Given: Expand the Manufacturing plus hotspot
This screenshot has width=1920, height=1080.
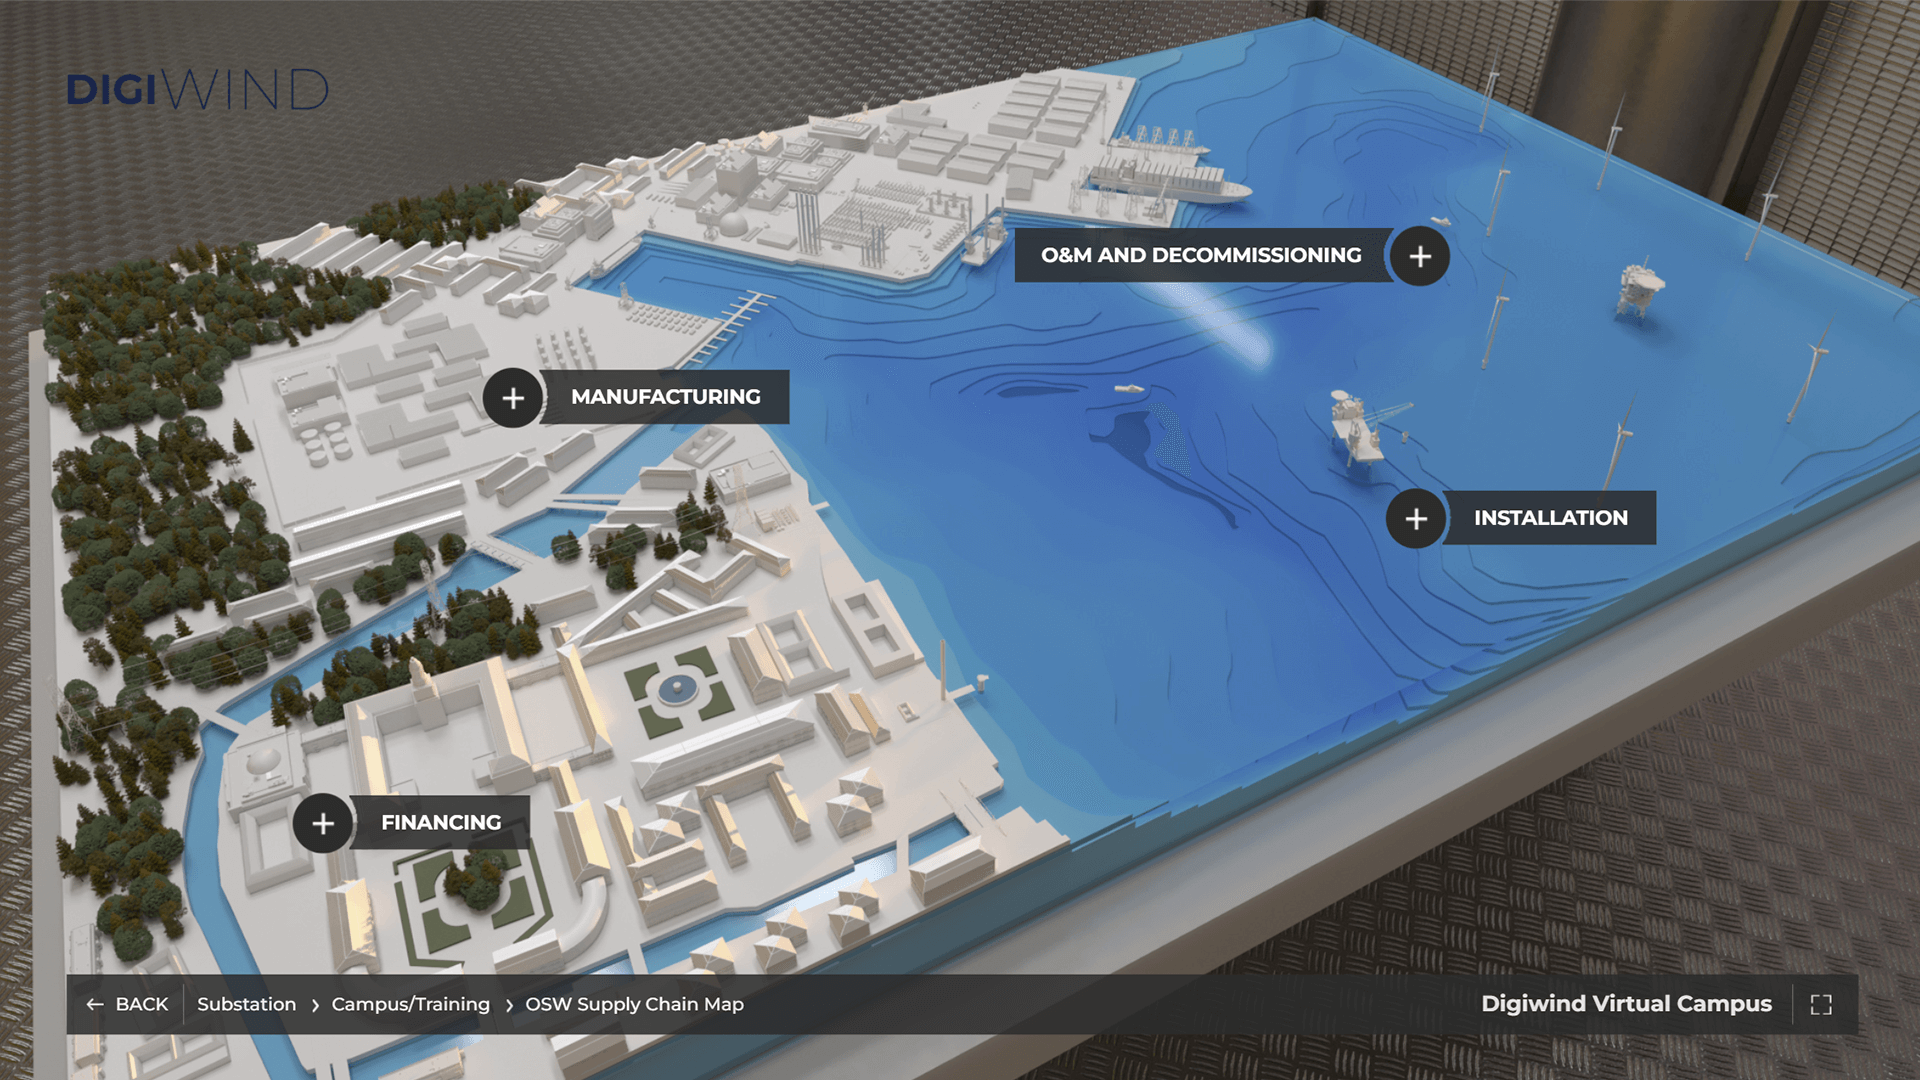Looking at the screenshot, I should pos(513,398).
